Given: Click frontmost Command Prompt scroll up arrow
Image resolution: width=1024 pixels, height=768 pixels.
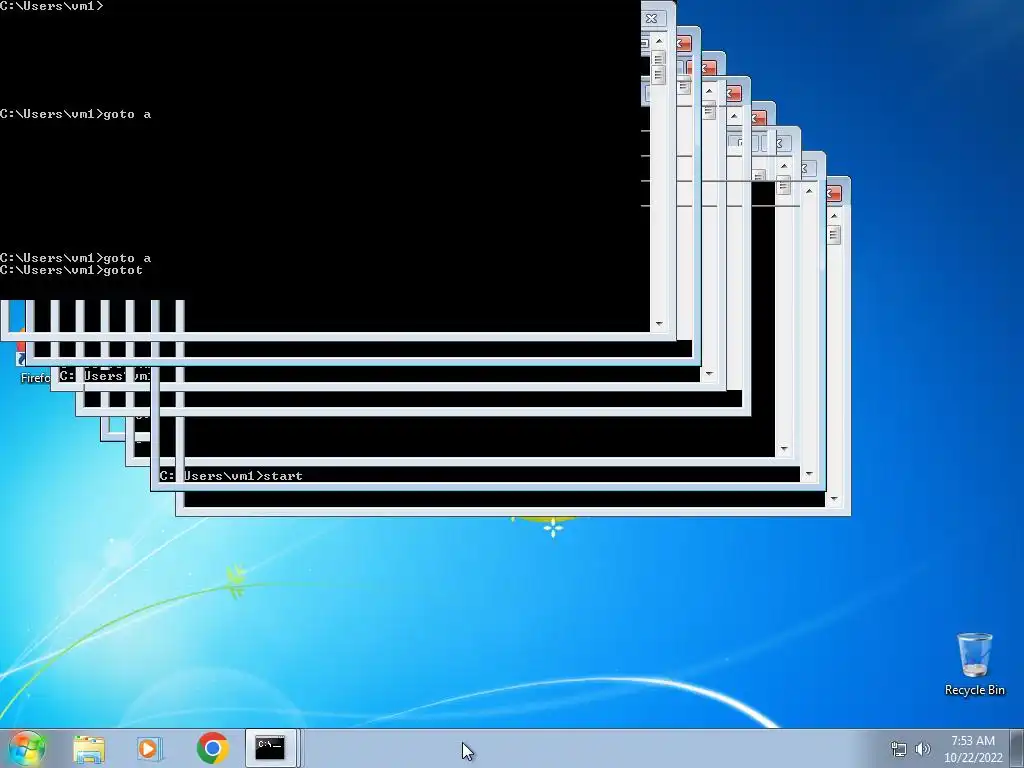Looking at the screenshot, I should click(659, 40).
